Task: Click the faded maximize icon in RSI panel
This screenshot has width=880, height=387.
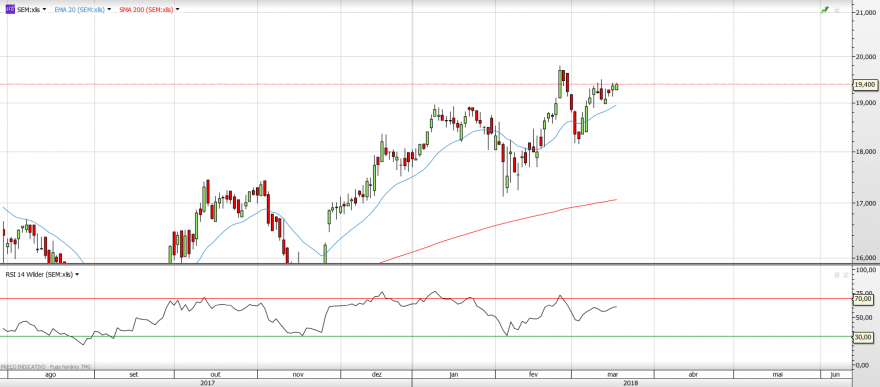Action: (x=837, y=274)
